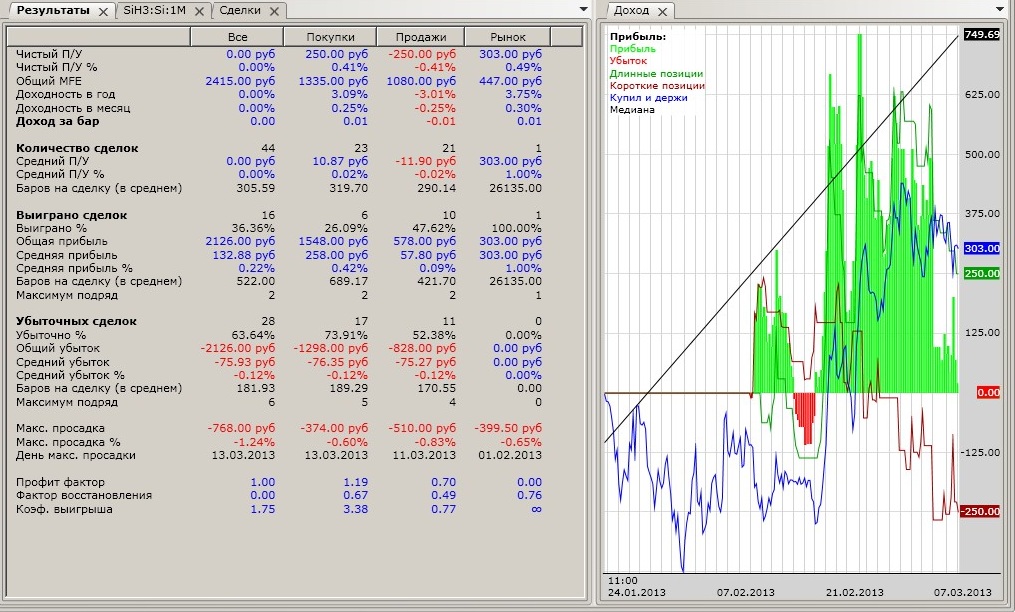Screen dimensions: 1015x612
Task: Click the Короткие позиции legend entry
Action: [657, 85]
